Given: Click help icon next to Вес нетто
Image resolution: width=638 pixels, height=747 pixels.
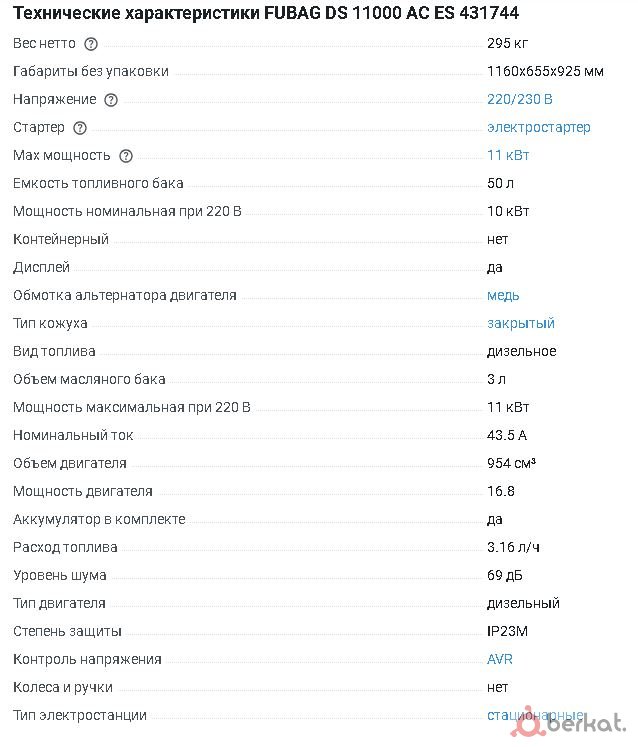Looking at the screenshot, I should [92, 44].
